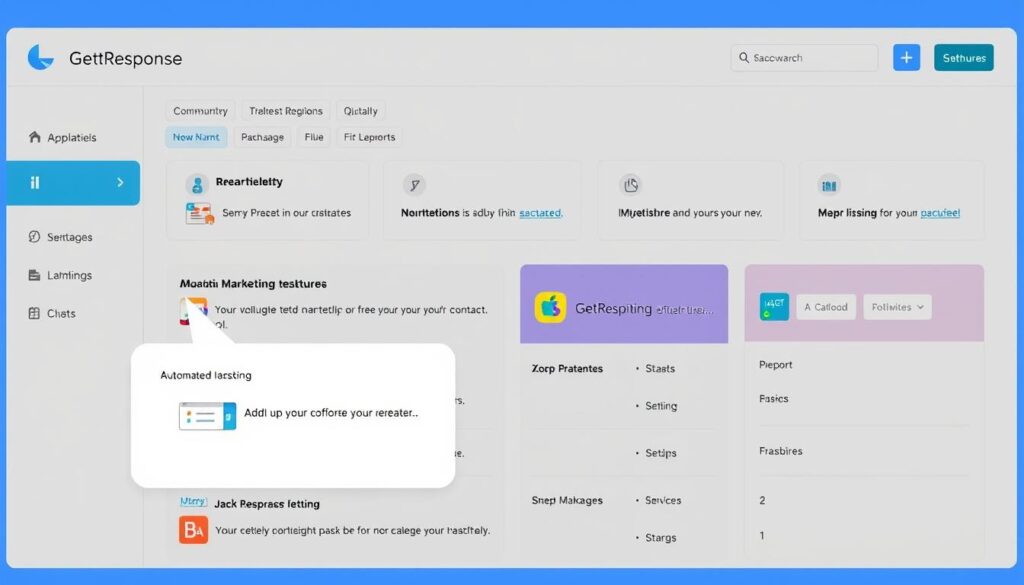Open Appliatiels home icon in sidebar

coord(35,138)
